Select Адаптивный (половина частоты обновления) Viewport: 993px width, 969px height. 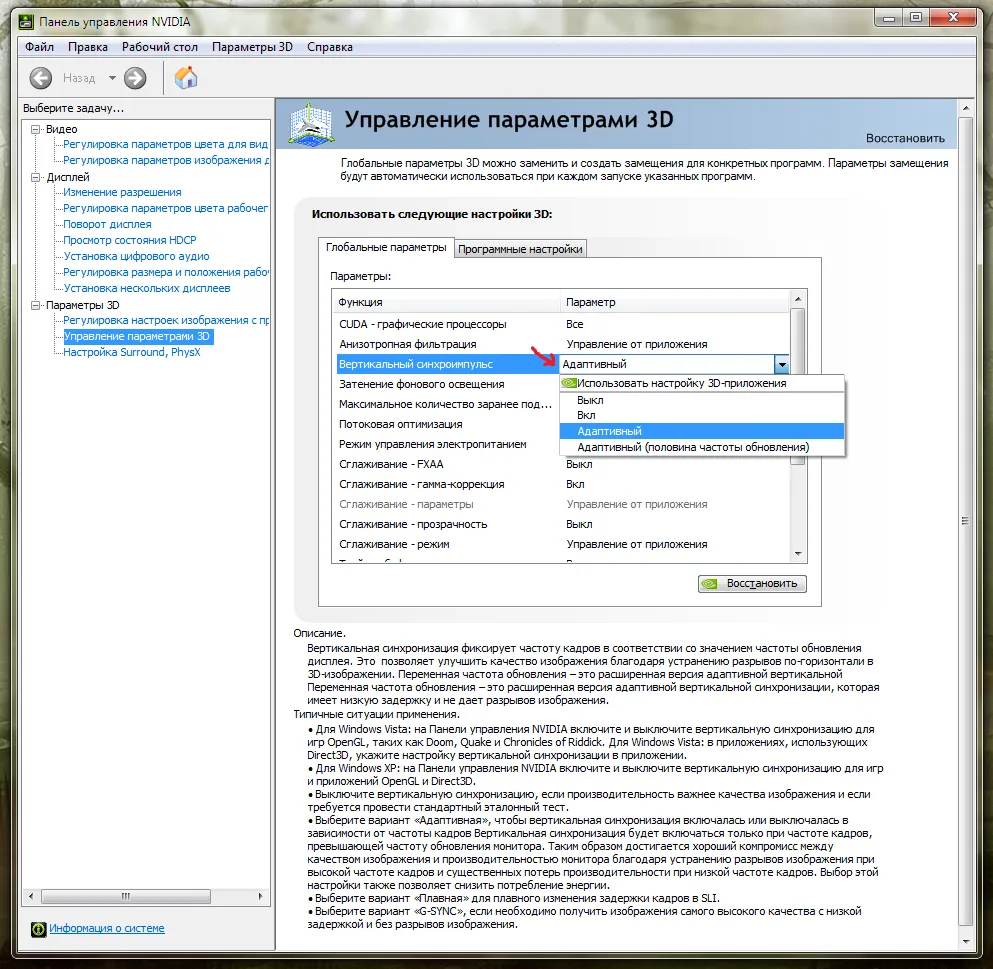tap(702, 447)
